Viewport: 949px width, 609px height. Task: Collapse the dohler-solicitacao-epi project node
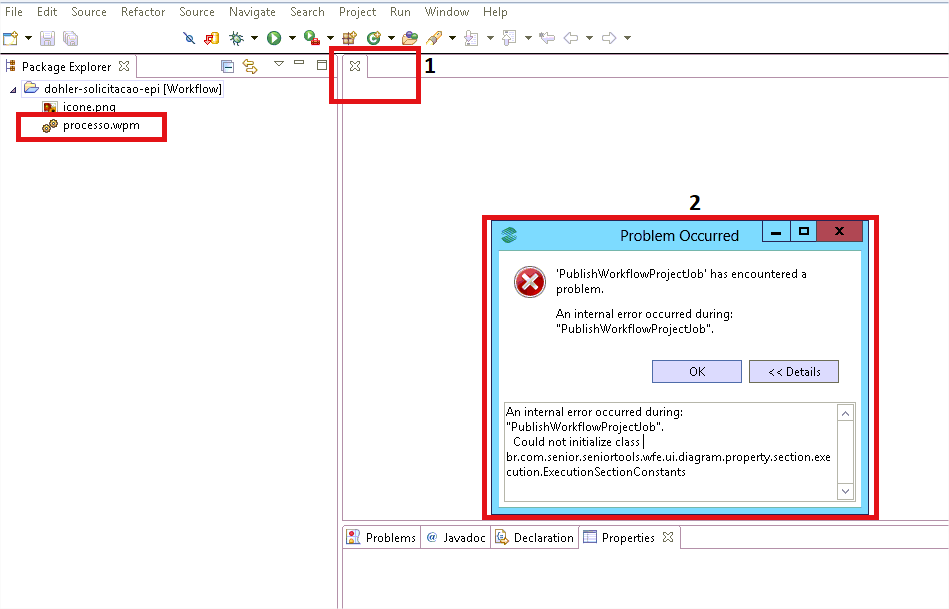point(13,89)
